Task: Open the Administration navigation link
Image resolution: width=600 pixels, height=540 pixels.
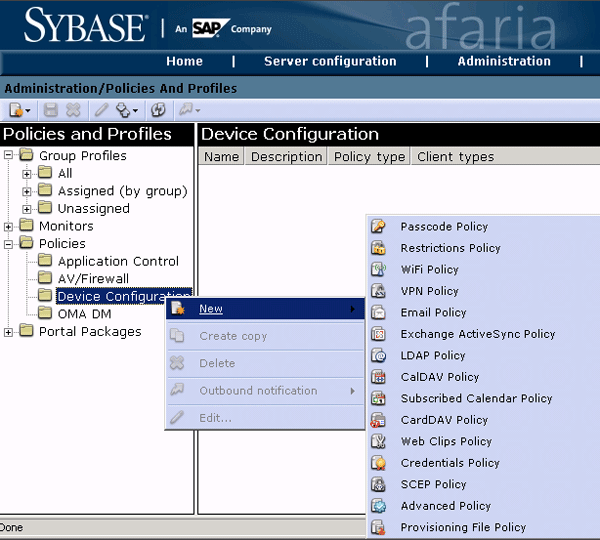Action: (504, 61)
